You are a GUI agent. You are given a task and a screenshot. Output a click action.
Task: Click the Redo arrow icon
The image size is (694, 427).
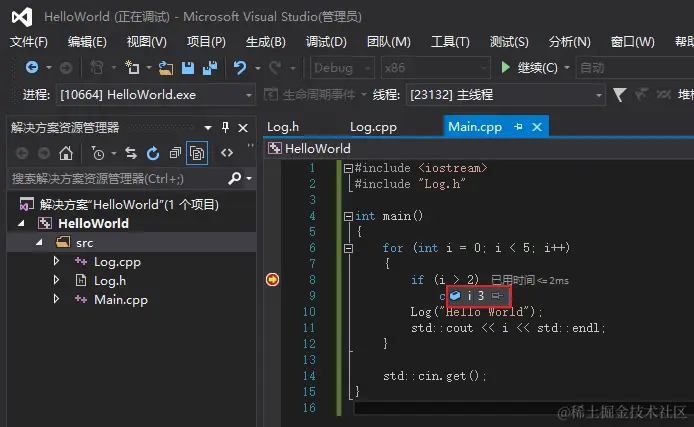point(275,68)
